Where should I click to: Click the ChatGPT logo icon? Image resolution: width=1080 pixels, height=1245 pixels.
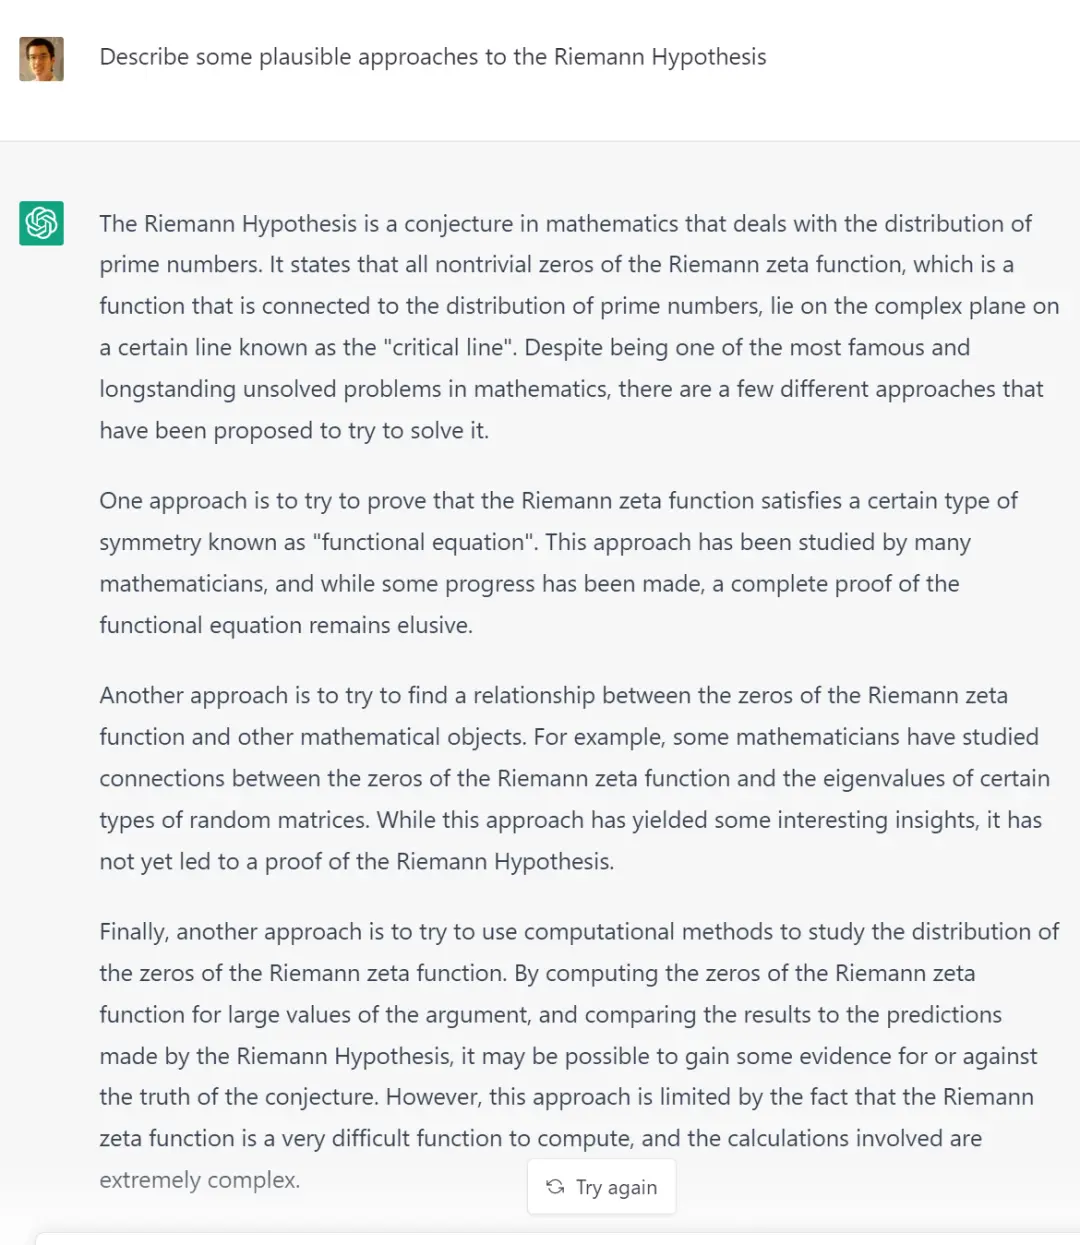tap(41, 223)
